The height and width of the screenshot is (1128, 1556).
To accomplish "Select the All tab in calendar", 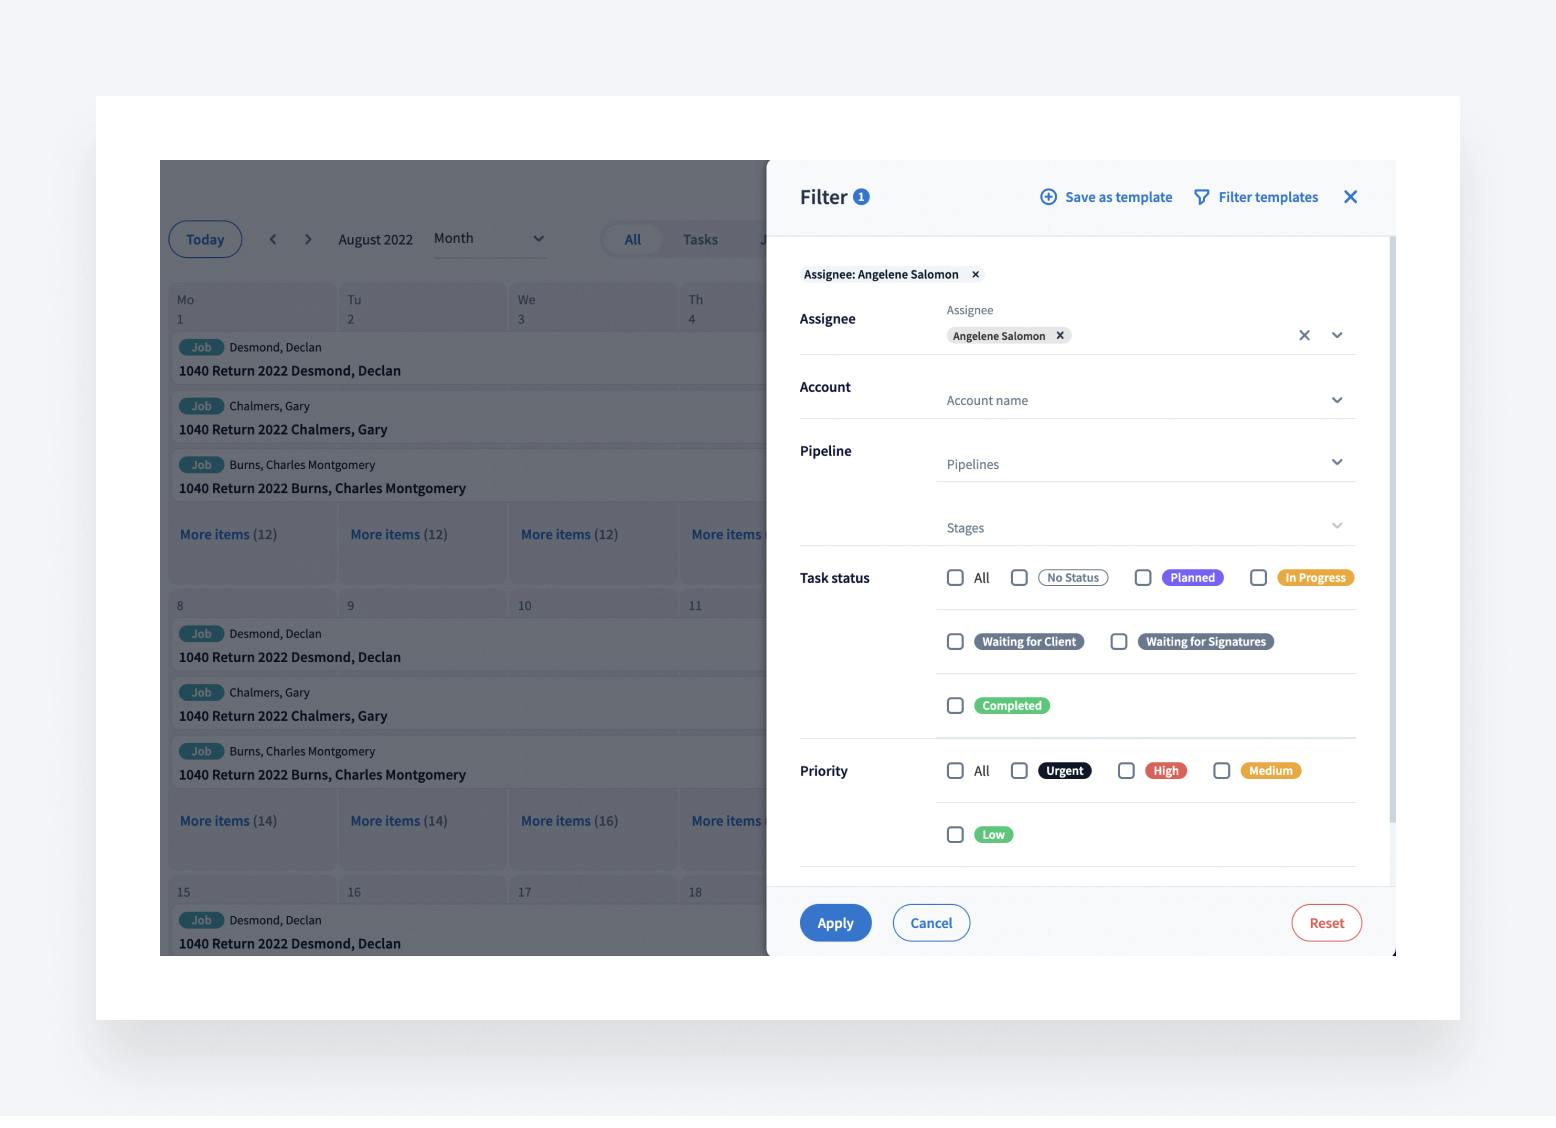I will [632, 240].
